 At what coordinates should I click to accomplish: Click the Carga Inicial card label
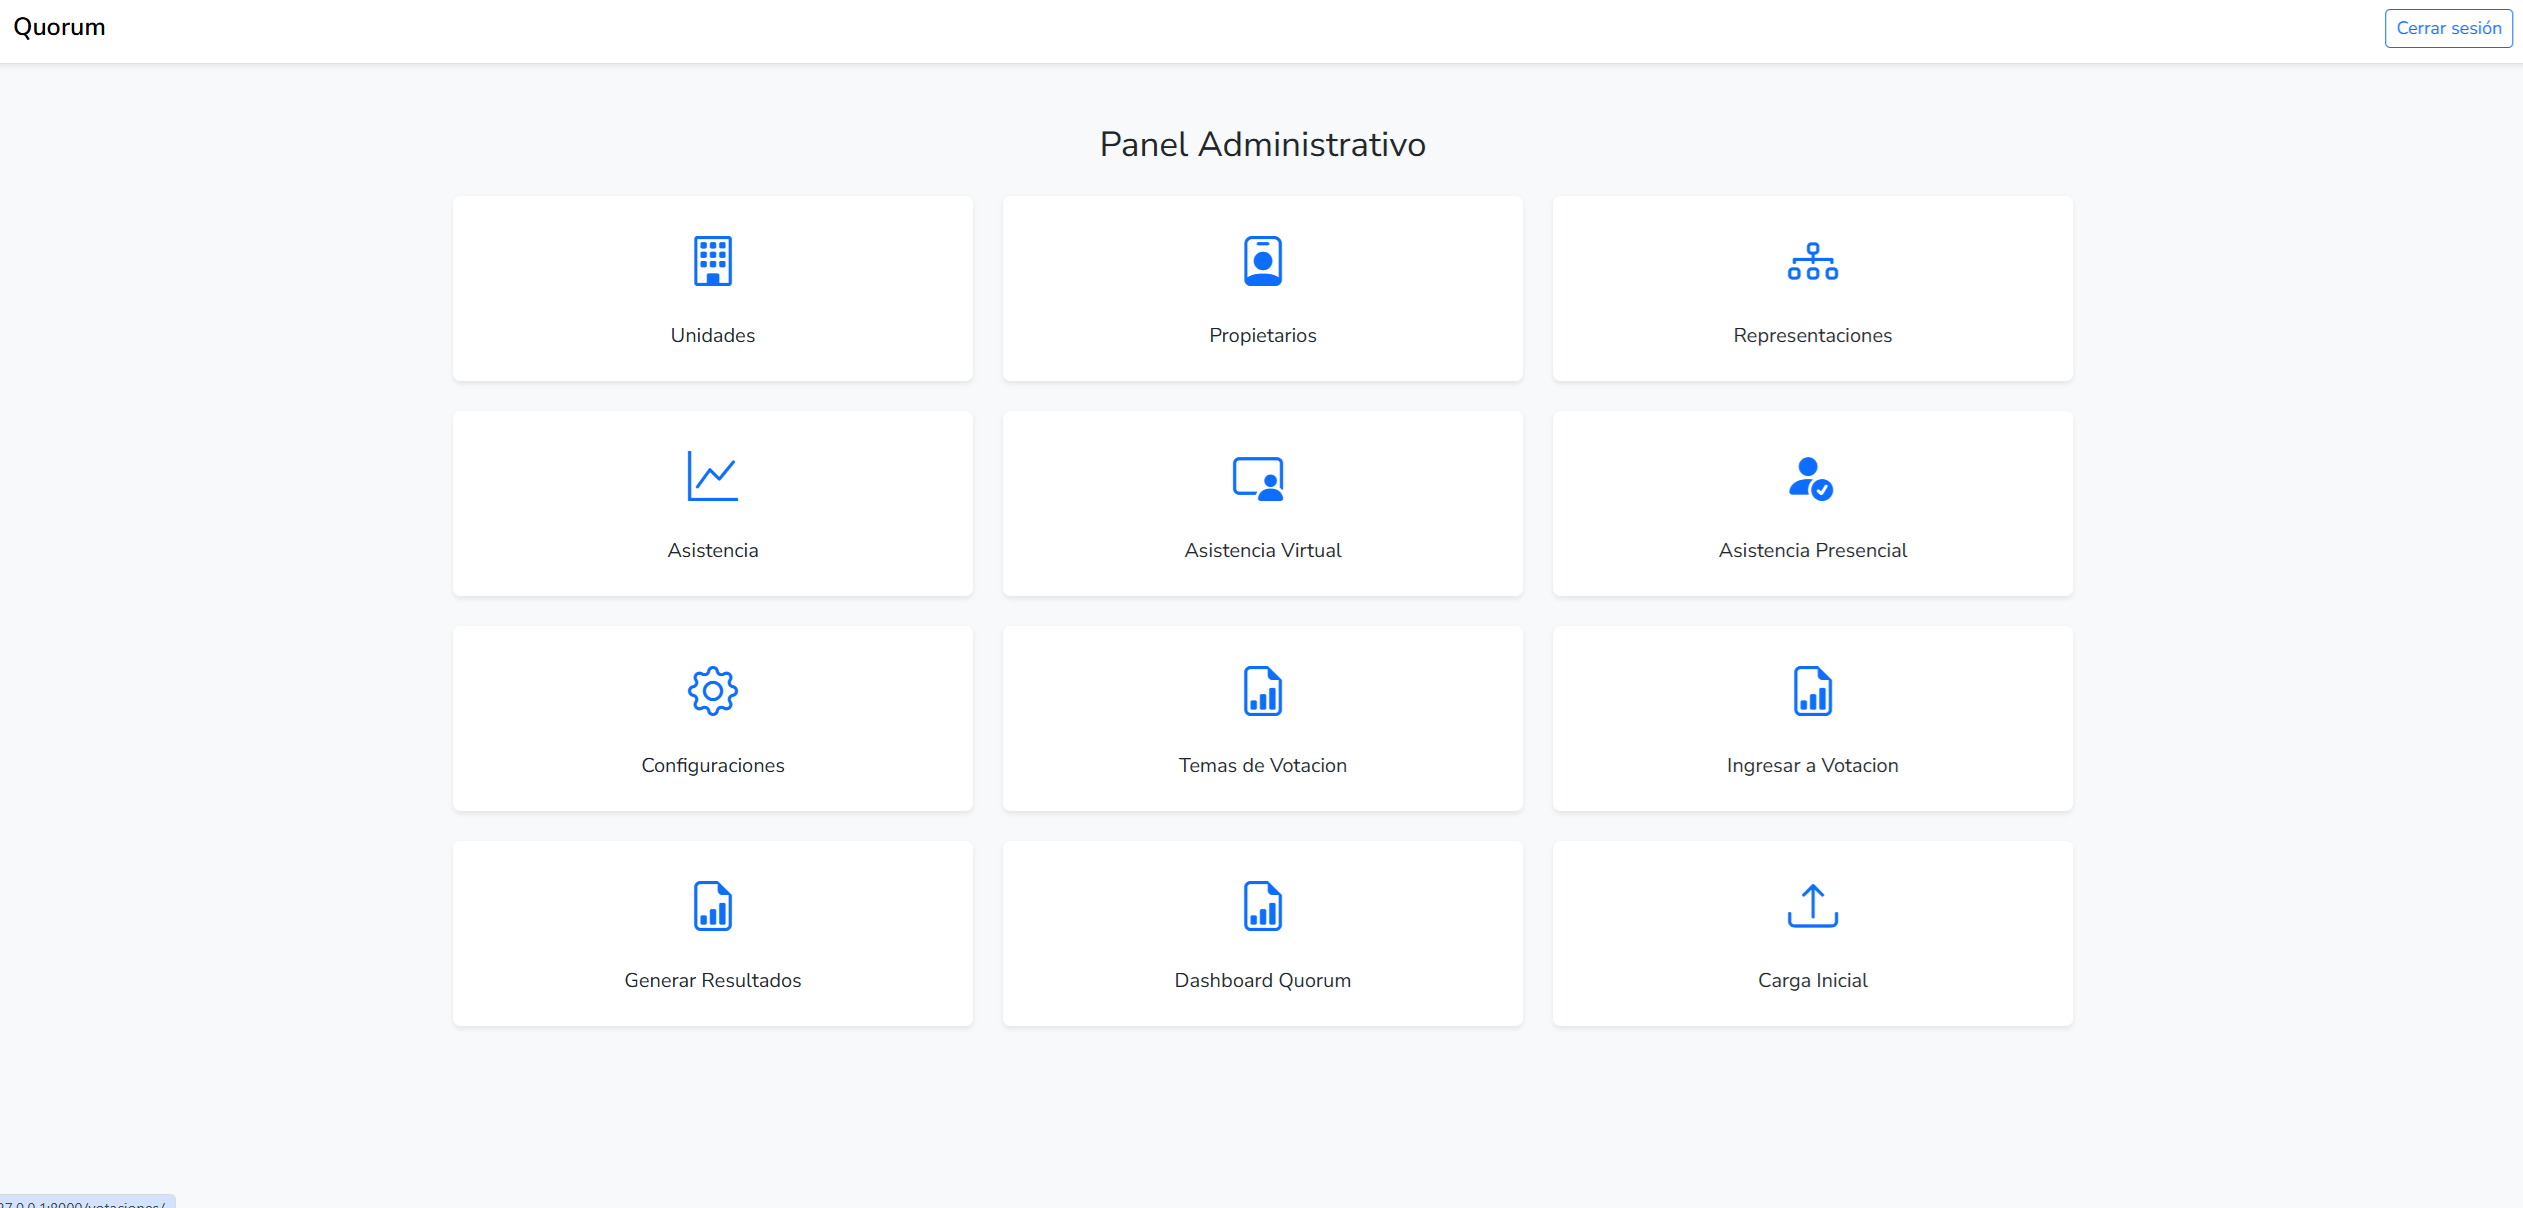click(x=1812, y=980)
